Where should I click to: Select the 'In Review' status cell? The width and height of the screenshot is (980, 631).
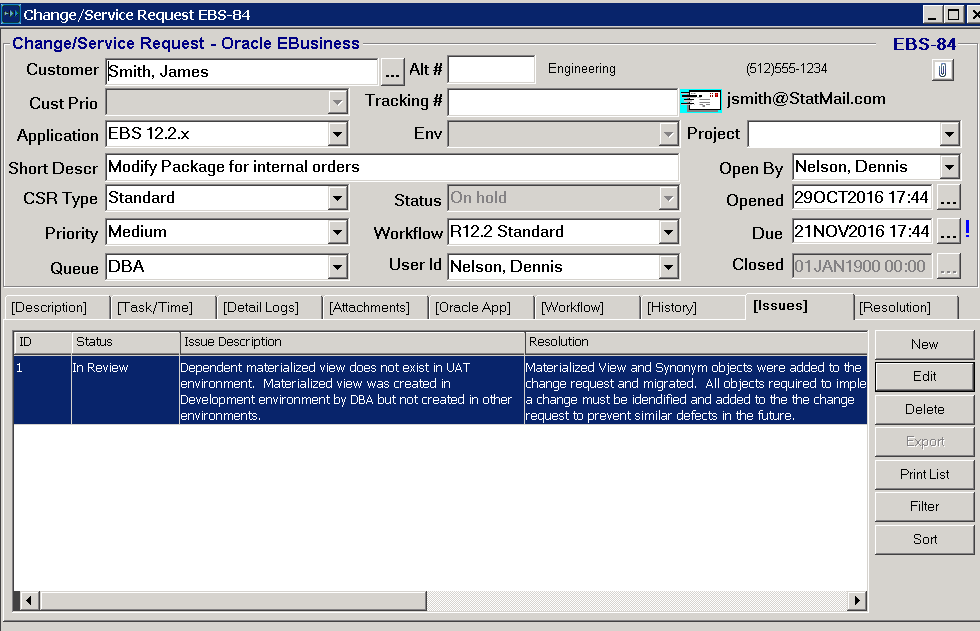125,390
